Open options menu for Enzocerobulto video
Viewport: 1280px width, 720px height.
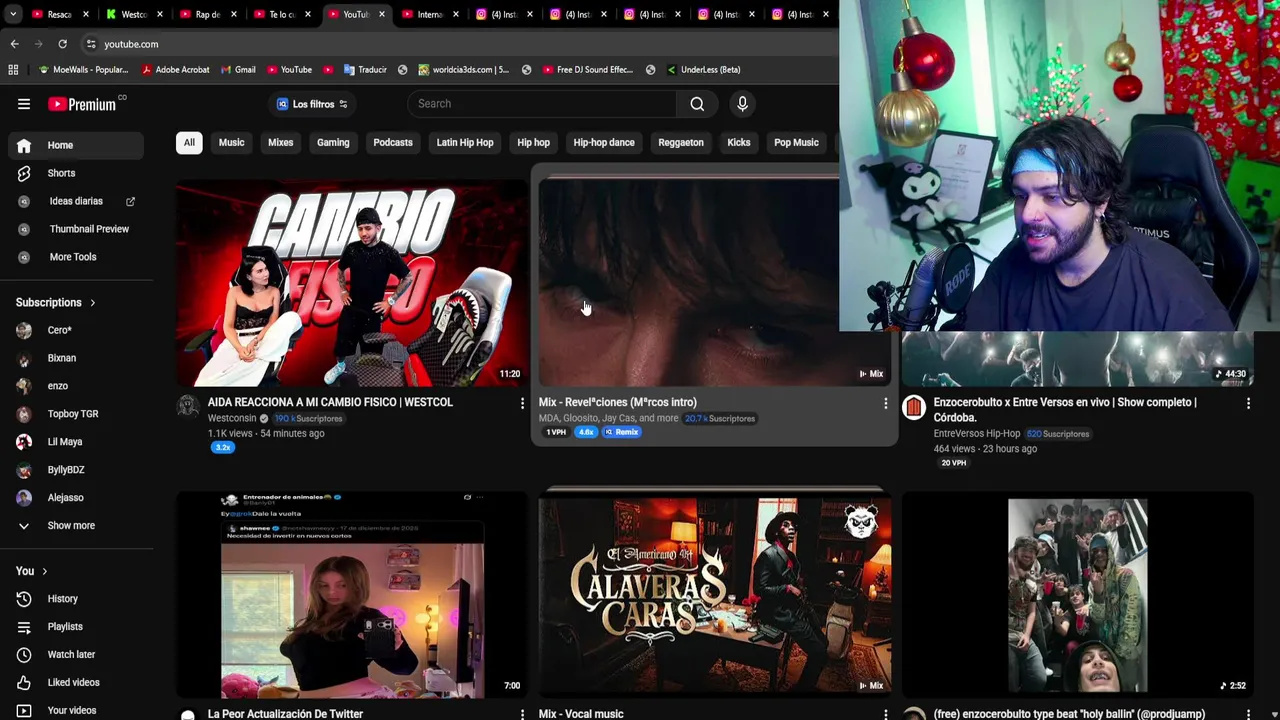pos(1248,403)
